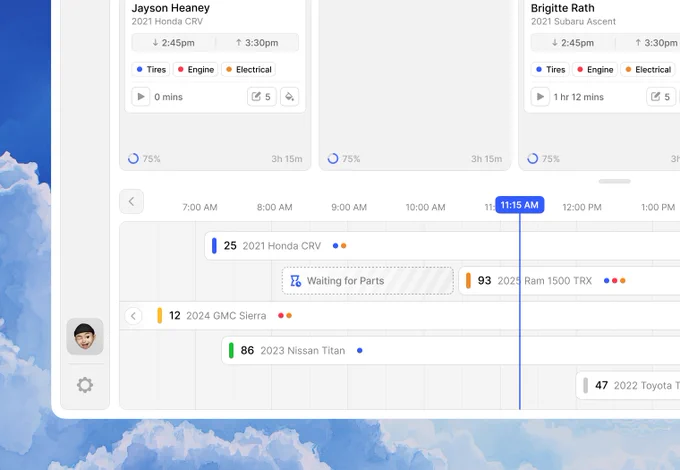Image resolution: width=680 pixels, height=470 pixels.
Task: Click 75% progress ring in third column
Action: 533,159
